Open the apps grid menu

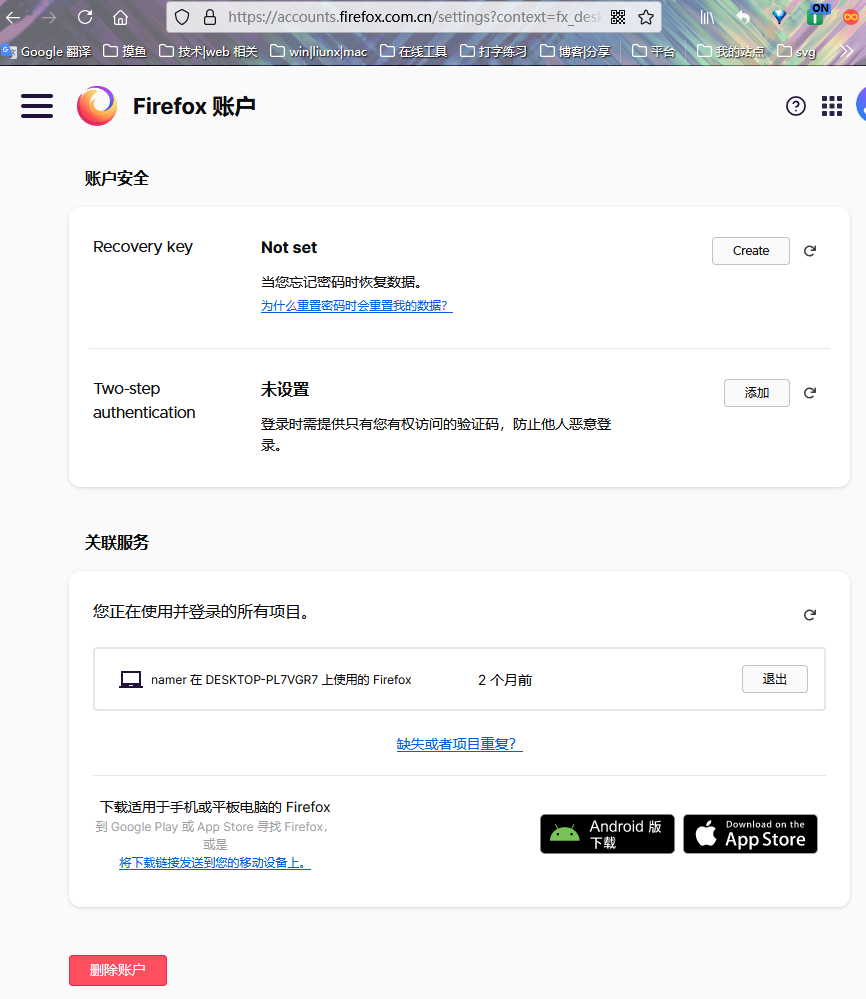click(x=831, y=106)
